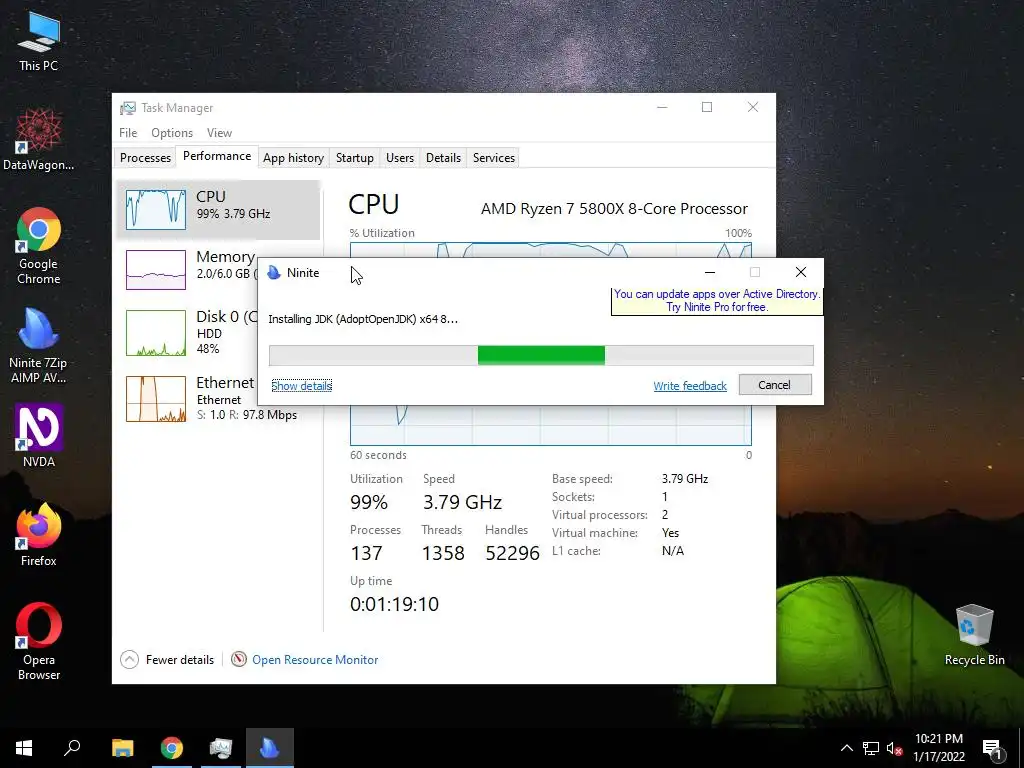Cancel the Ninite installation
The height and width of the screenshot is (768, 1024).
(775, 385)
